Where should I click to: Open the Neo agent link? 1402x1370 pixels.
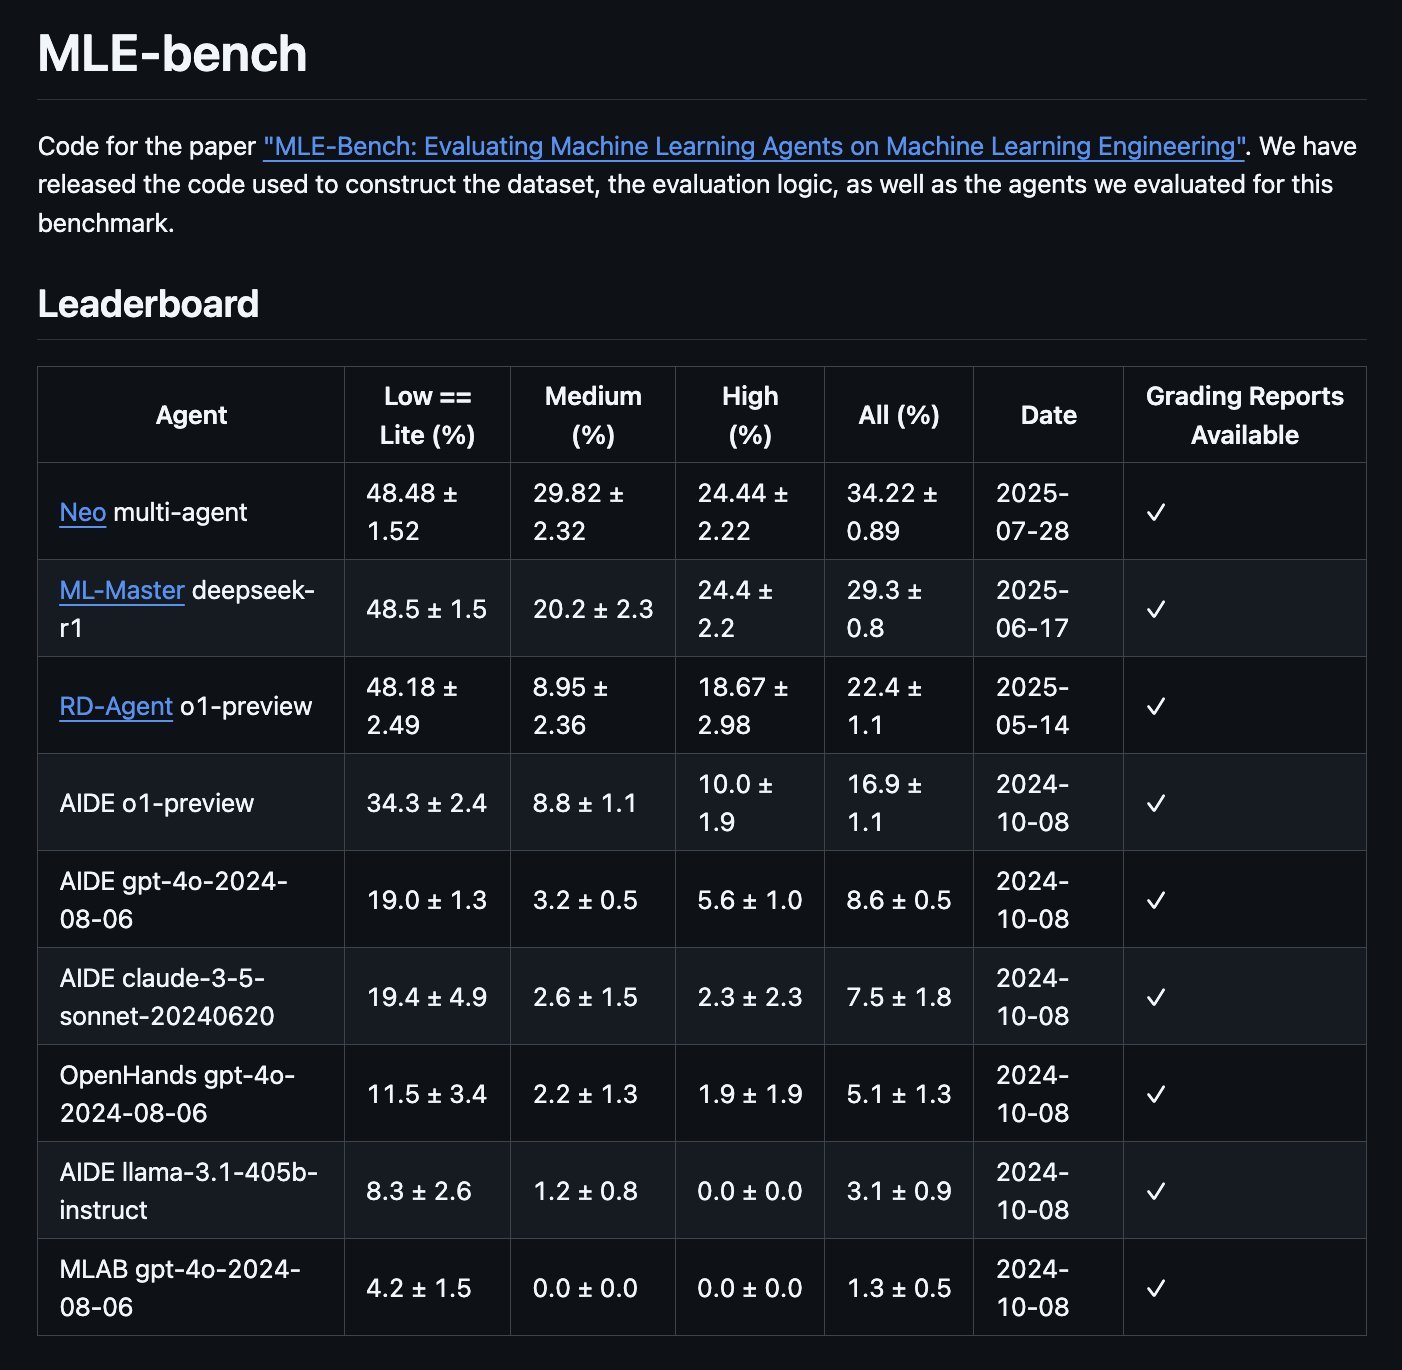[83, 512]
